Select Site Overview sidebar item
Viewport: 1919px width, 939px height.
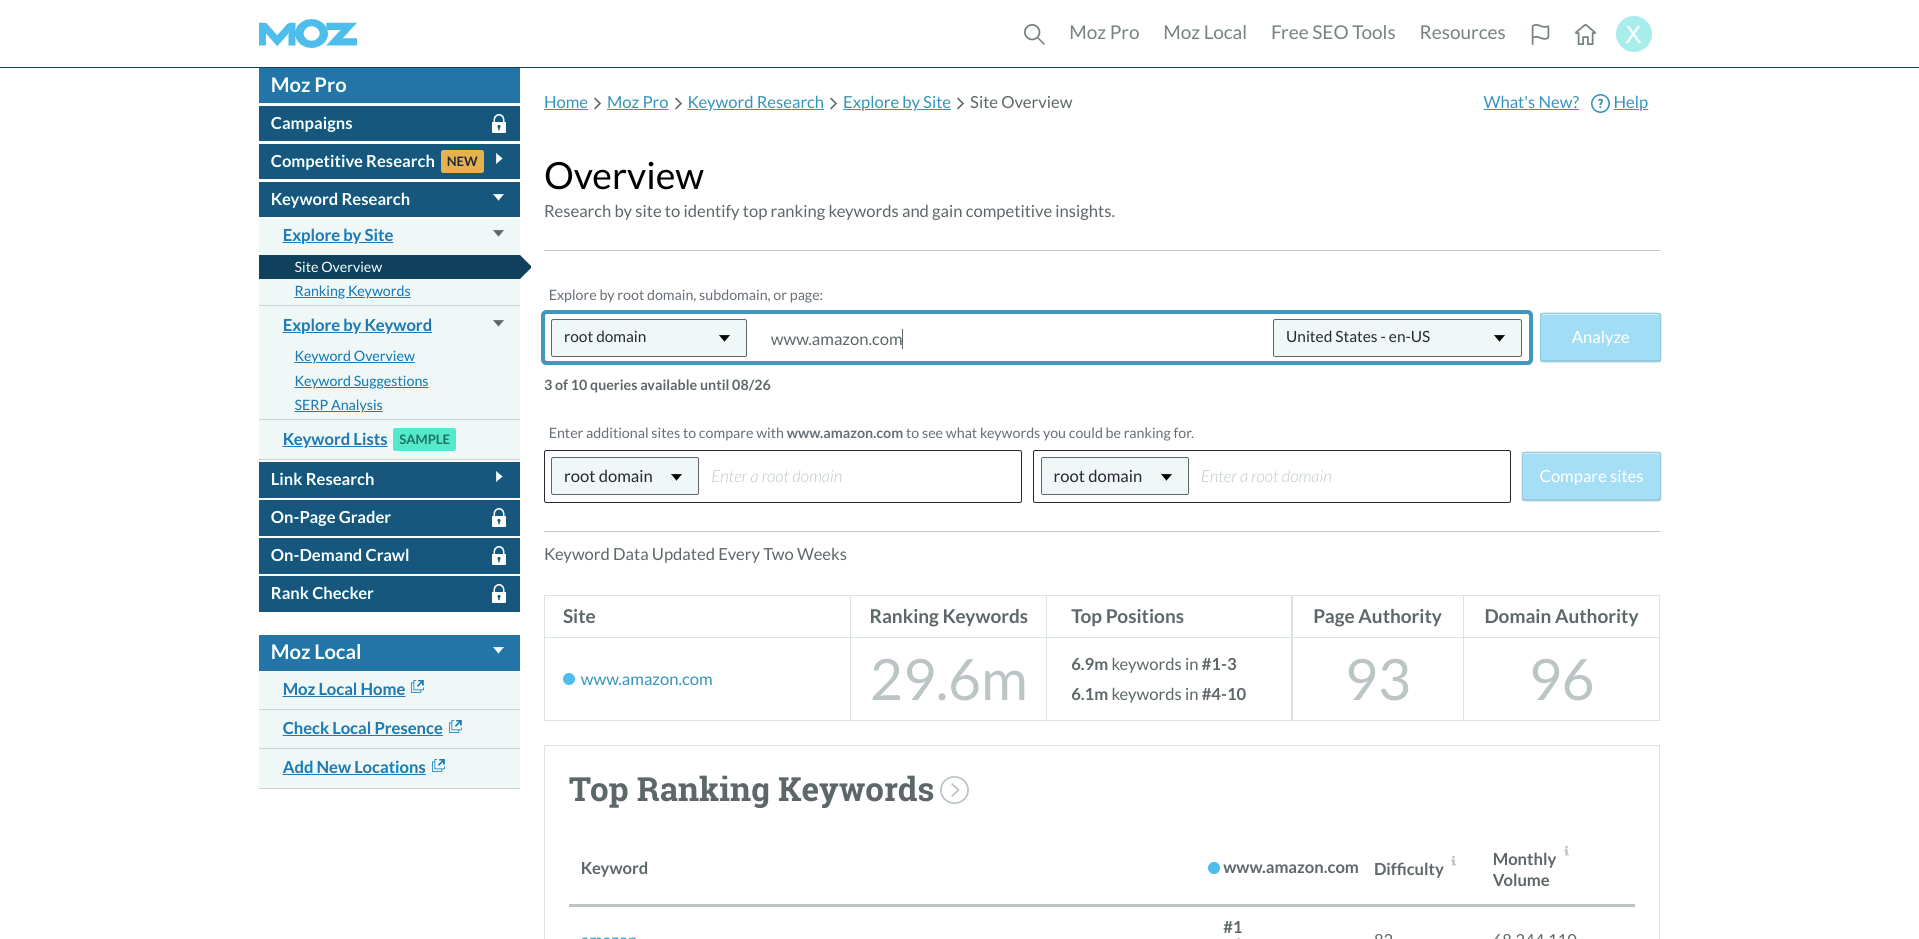tap(389, 267)
